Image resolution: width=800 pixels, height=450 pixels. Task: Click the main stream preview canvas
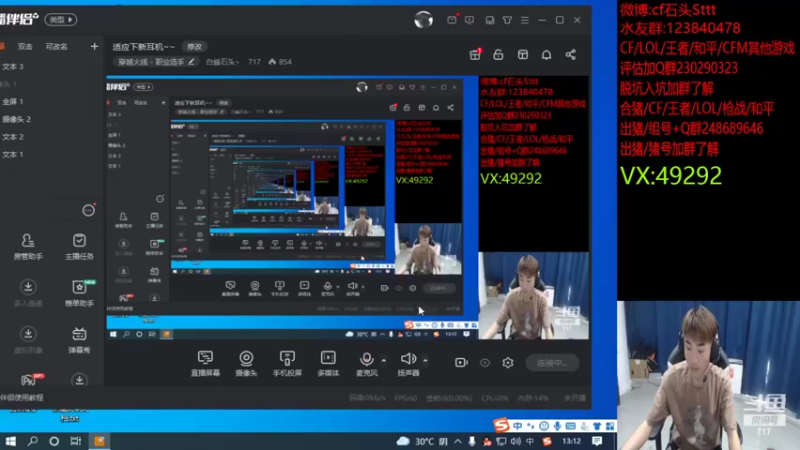[347, 208]
